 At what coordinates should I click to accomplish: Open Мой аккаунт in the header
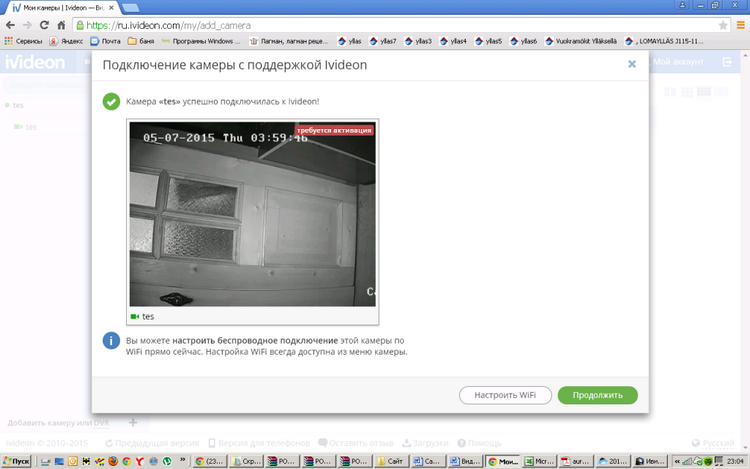click(678, 62)
